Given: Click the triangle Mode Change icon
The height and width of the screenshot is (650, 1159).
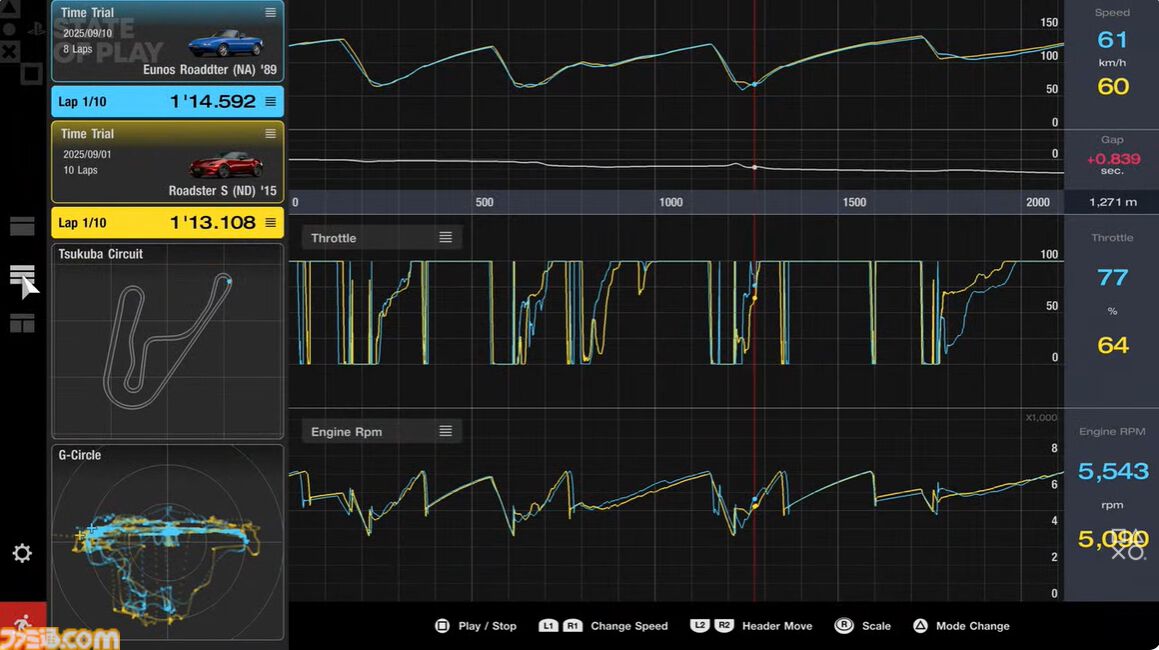Looking at the screenshot, I should point(920,626).
